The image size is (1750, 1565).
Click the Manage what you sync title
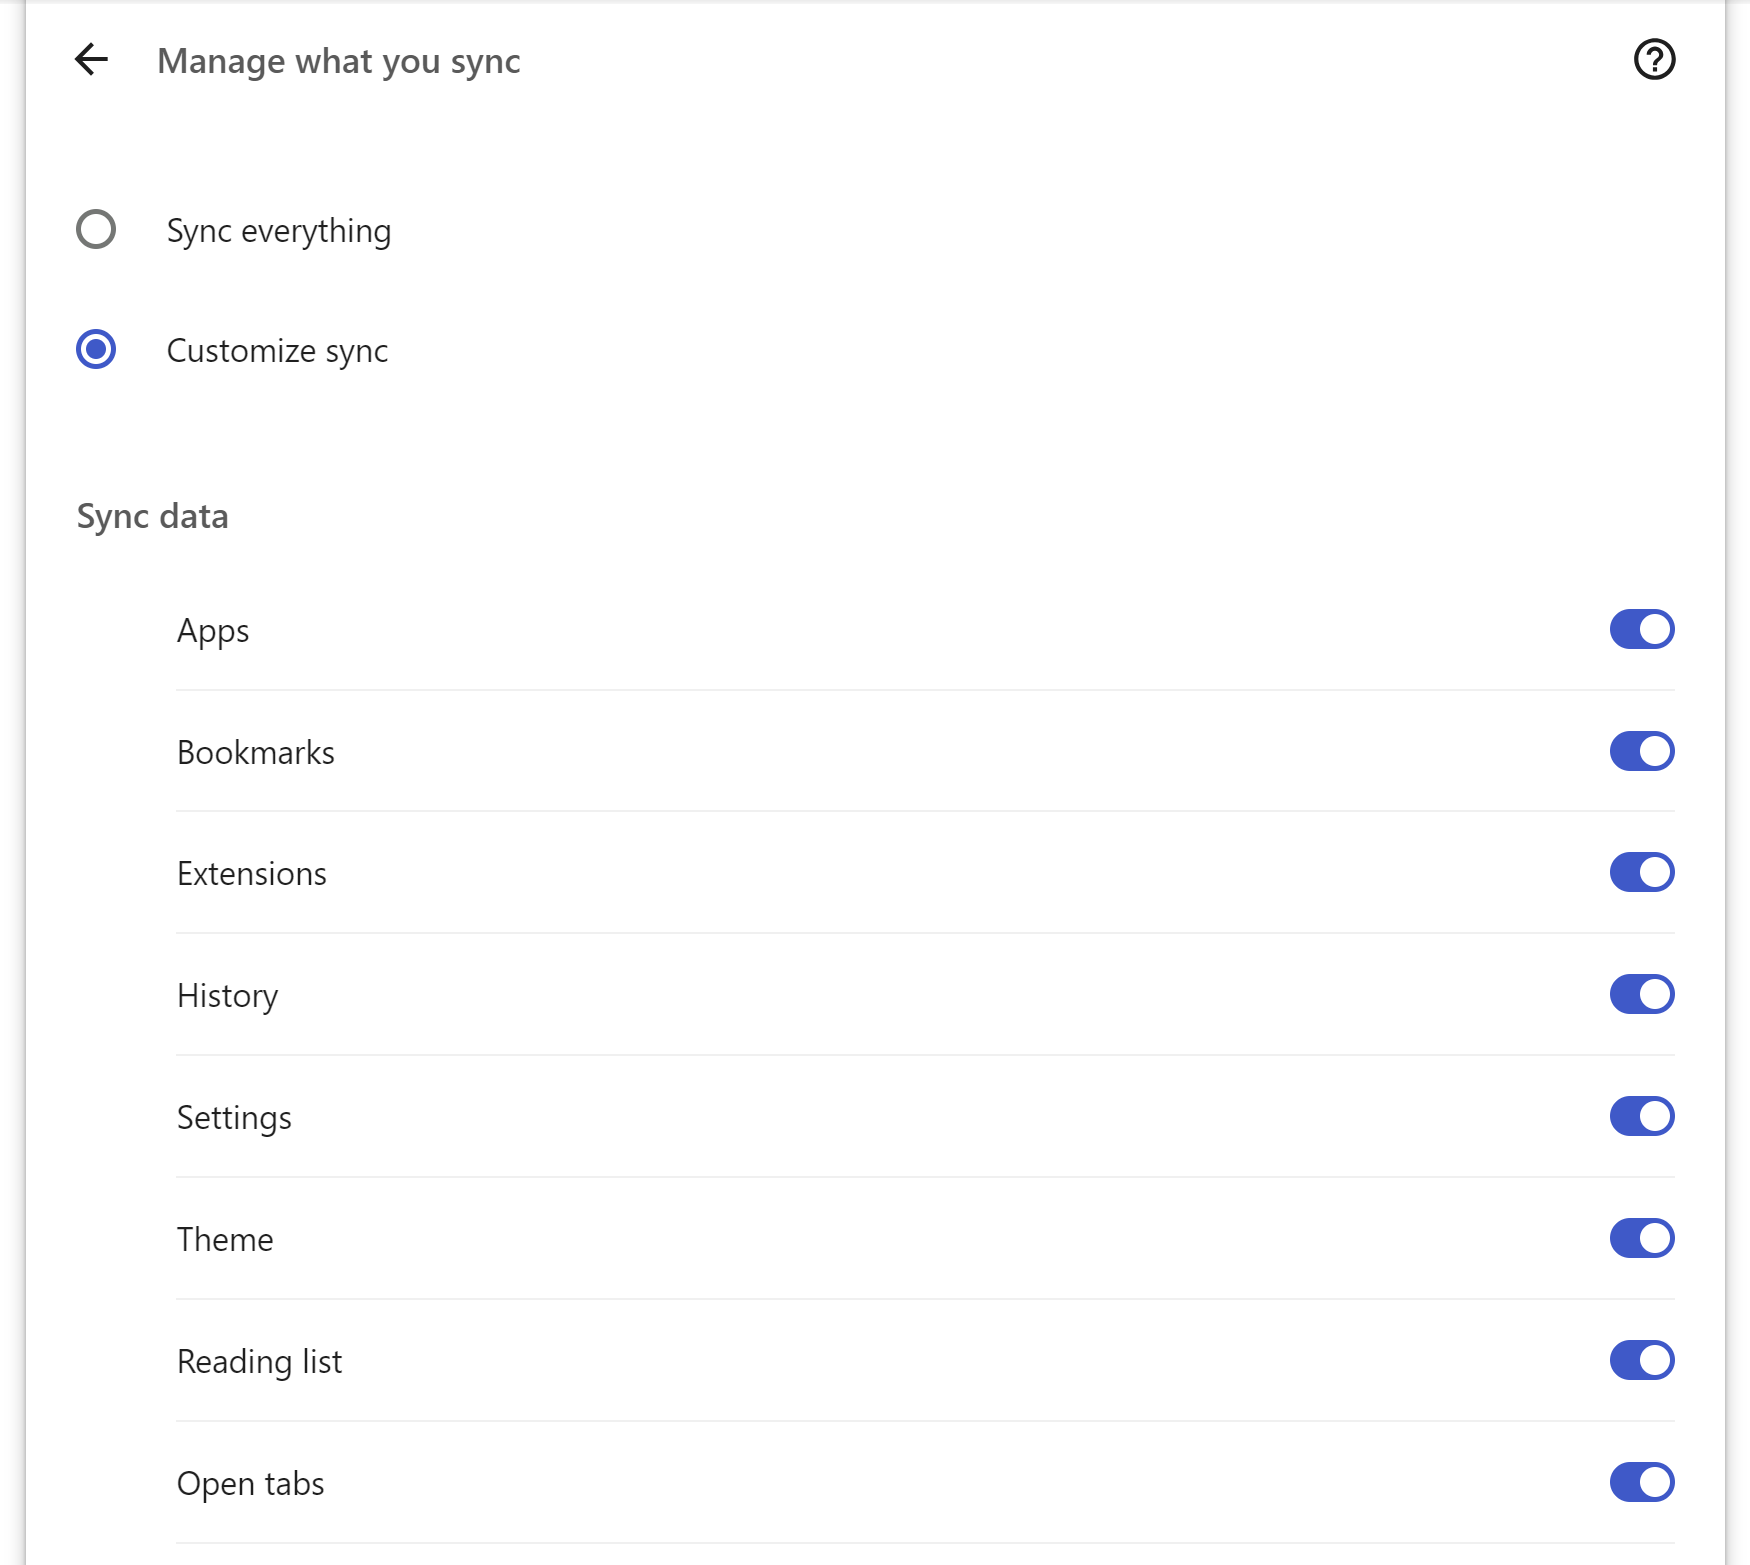pyautogui.click(x=338, y=60)
